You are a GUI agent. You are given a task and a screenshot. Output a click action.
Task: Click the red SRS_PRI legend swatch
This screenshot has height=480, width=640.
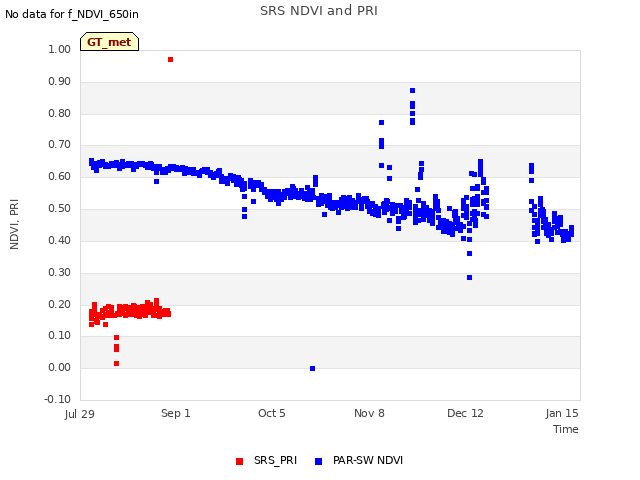tap(240, 461)
